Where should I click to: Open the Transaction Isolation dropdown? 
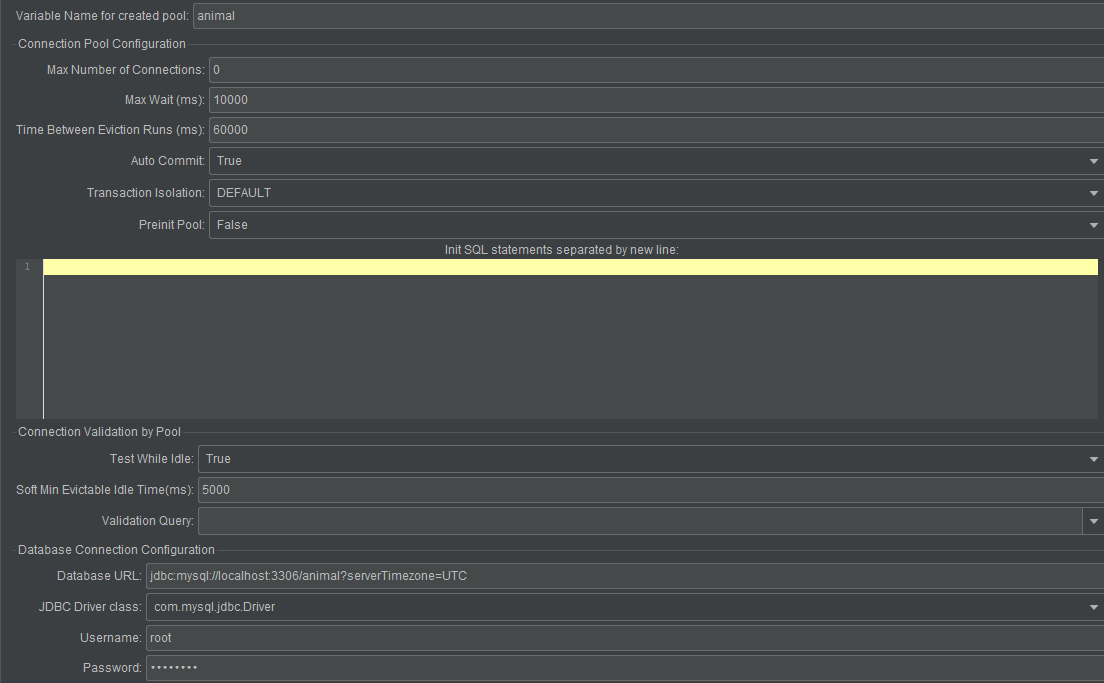pyautogui.click(x=656, y=193)
